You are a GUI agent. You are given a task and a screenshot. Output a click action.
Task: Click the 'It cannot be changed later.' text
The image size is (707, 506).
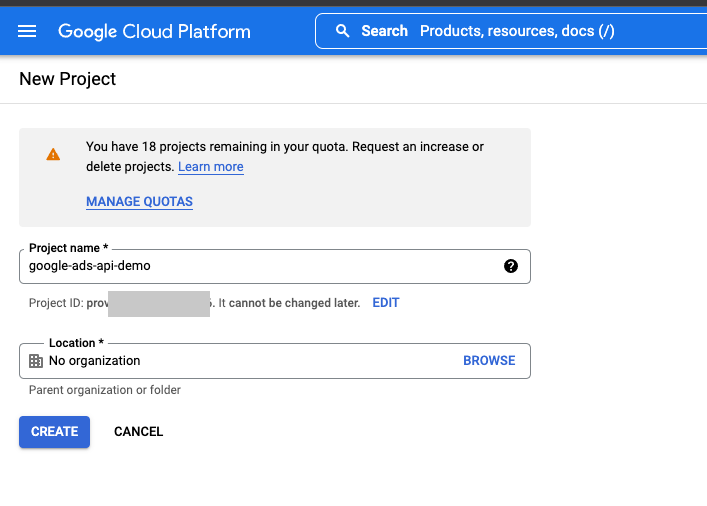coord(289,303)
